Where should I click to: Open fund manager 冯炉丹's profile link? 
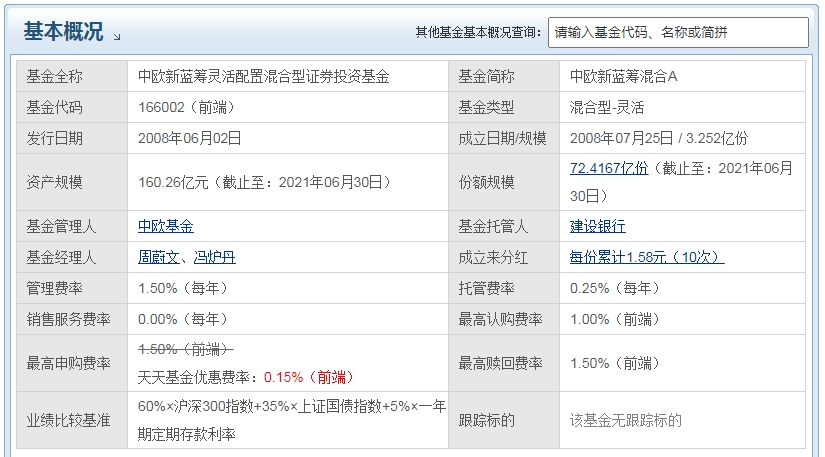click(x=214, y=257)
